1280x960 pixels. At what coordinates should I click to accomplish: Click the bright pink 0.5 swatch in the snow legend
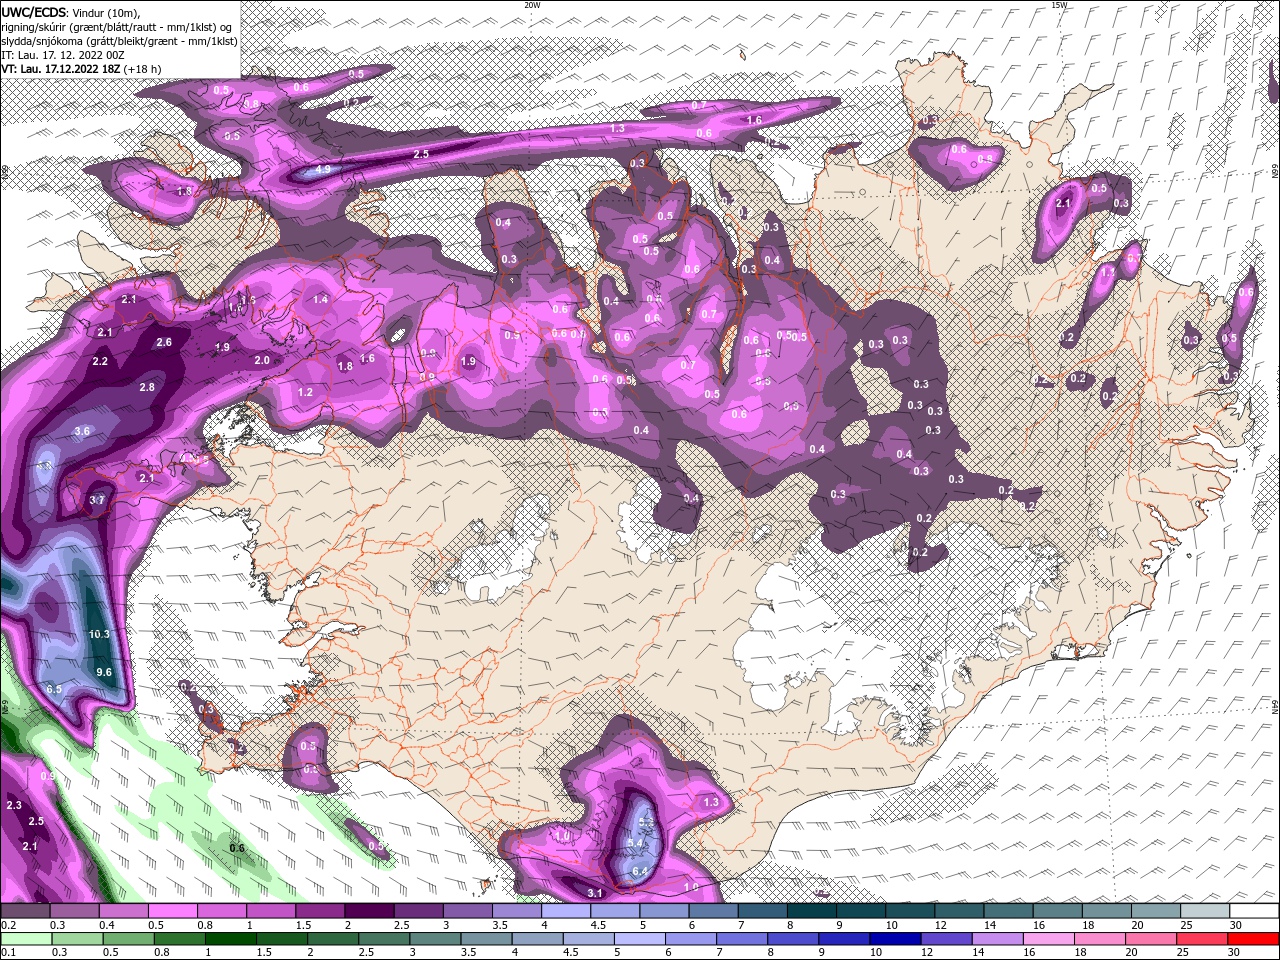[172, 910]
